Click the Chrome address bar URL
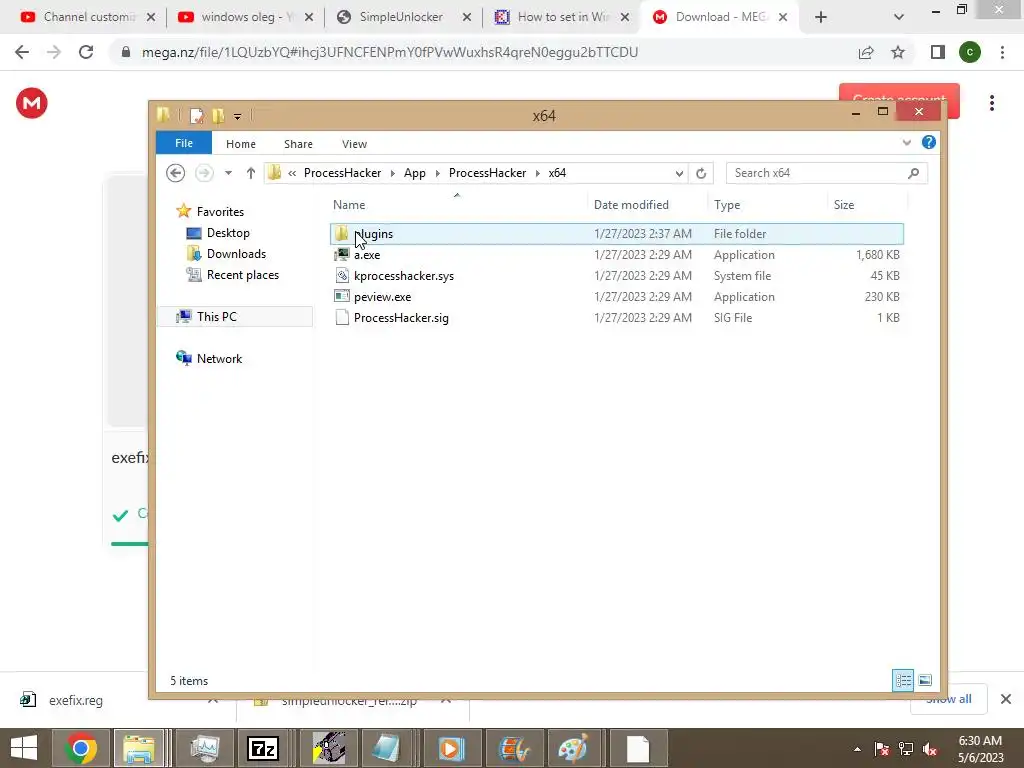 click(x=390, y=52)
